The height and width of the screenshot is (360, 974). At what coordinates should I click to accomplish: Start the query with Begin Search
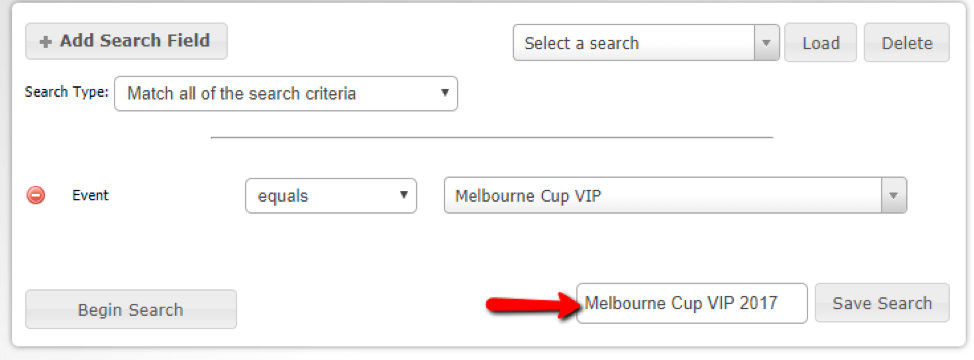(x=130, y=309)
